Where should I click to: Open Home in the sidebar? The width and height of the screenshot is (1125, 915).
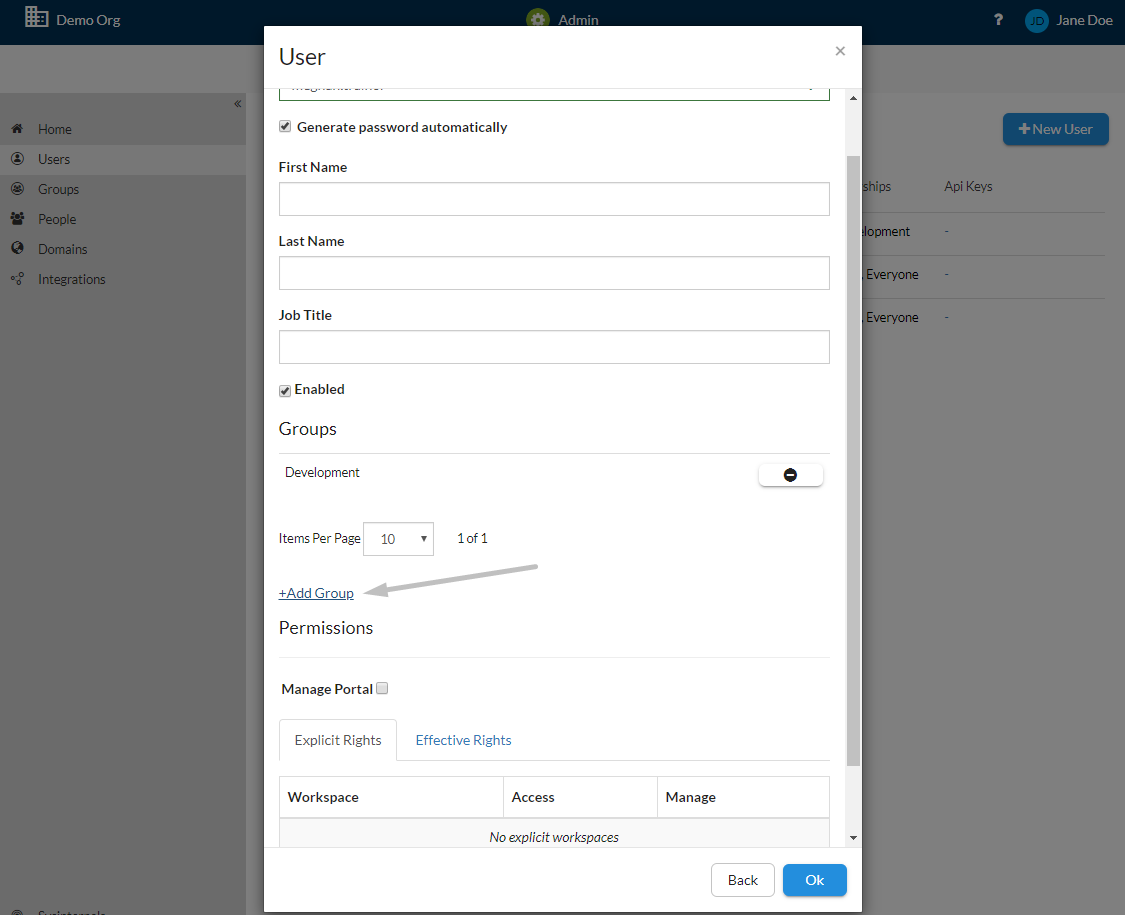pos(55,129)
